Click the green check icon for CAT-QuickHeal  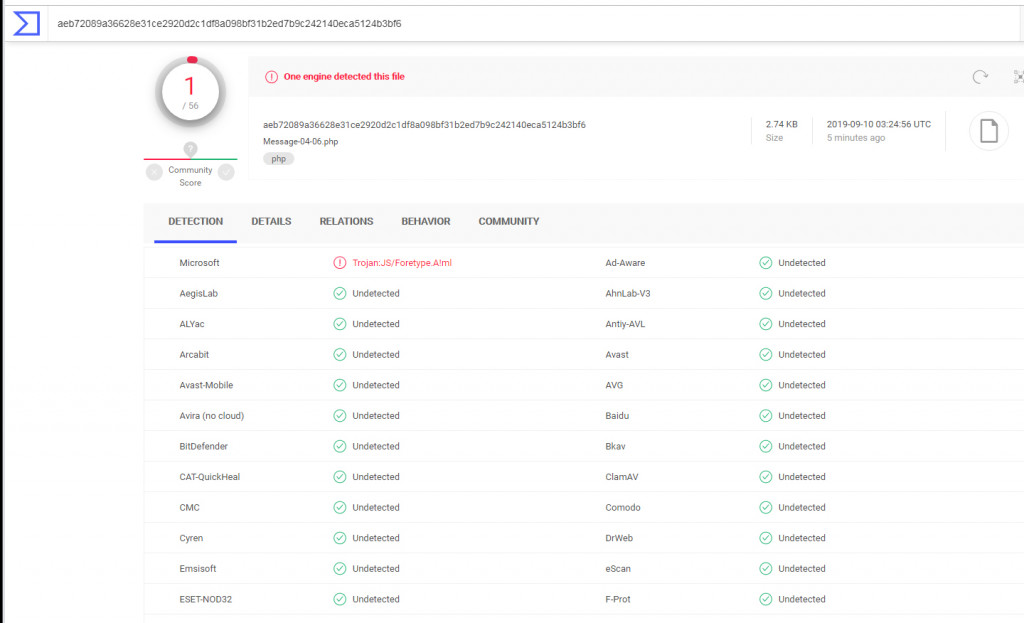click(x=340, y=477)
